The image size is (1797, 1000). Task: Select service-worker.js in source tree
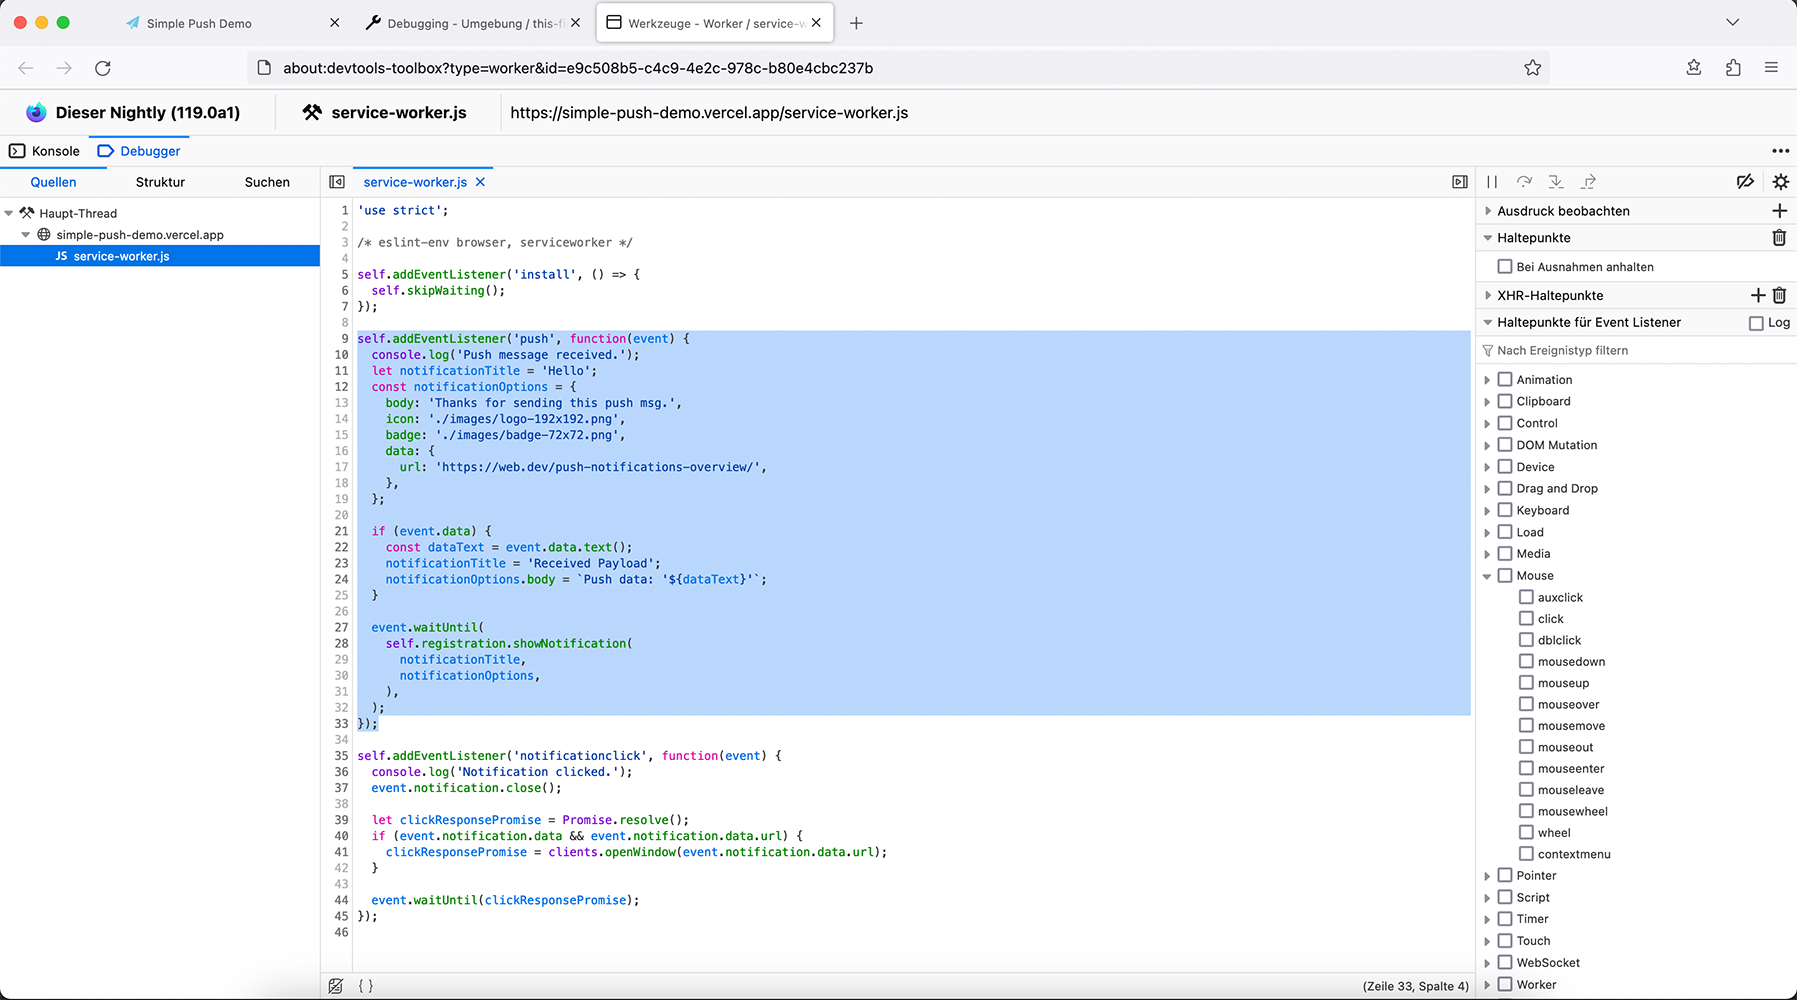(x=121, y=256)
